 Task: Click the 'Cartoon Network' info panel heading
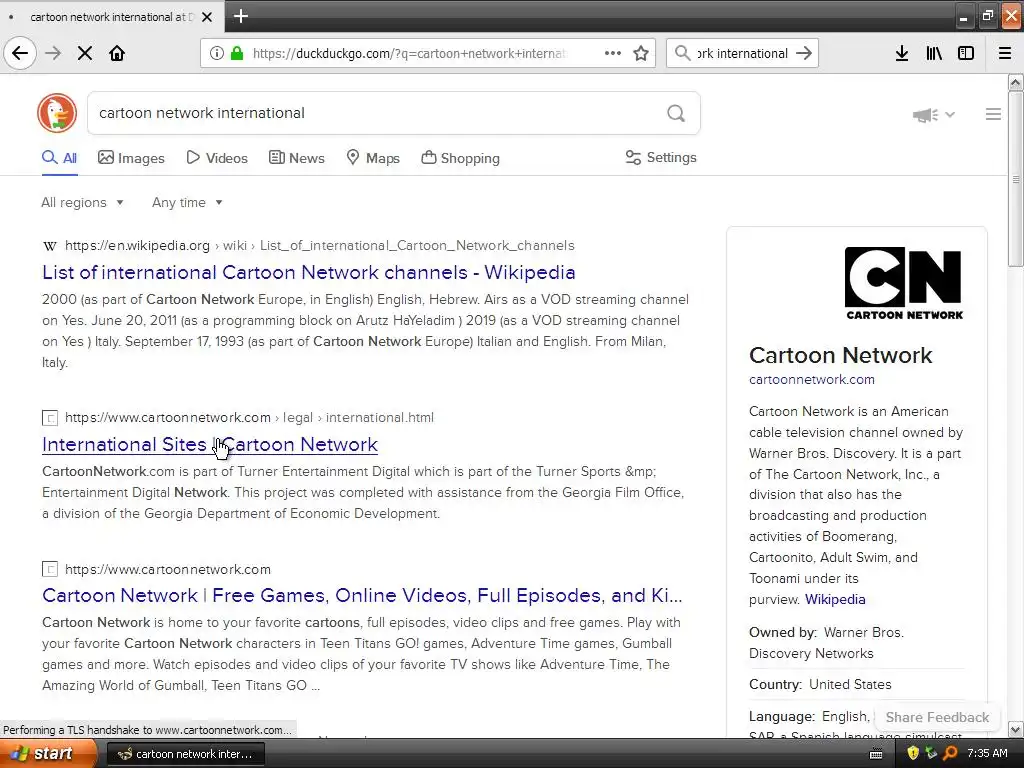(x=840, y=355)
